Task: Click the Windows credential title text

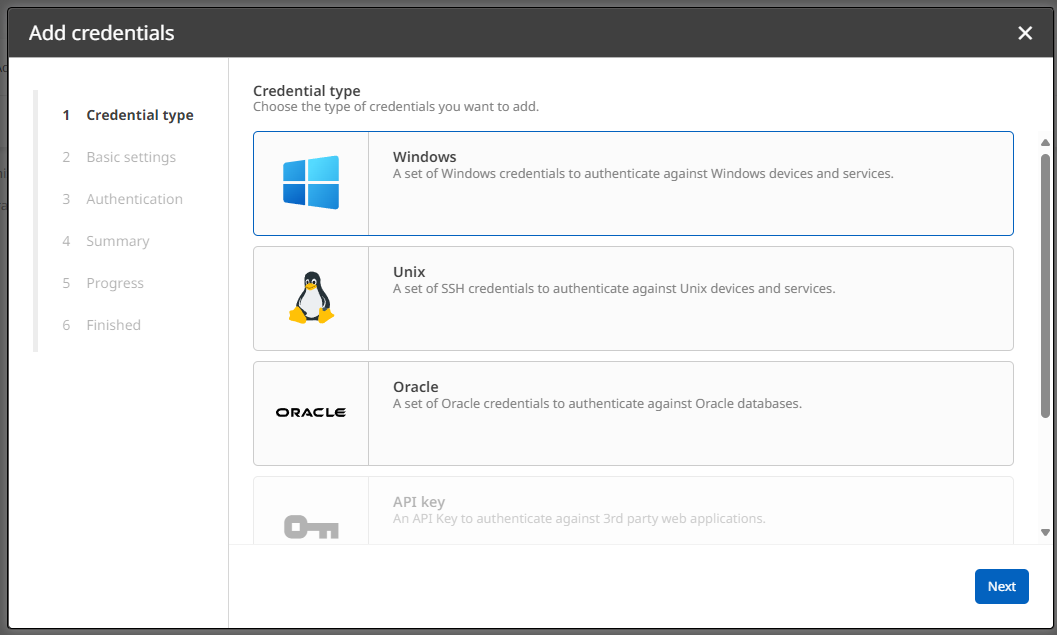Action: coord(424,157)
